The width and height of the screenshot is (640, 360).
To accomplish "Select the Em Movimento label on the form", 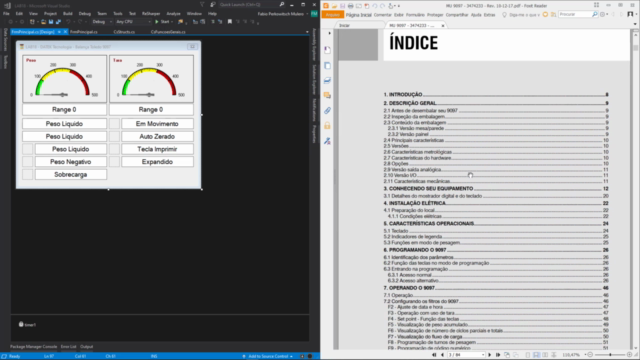I will click(157, 124).
